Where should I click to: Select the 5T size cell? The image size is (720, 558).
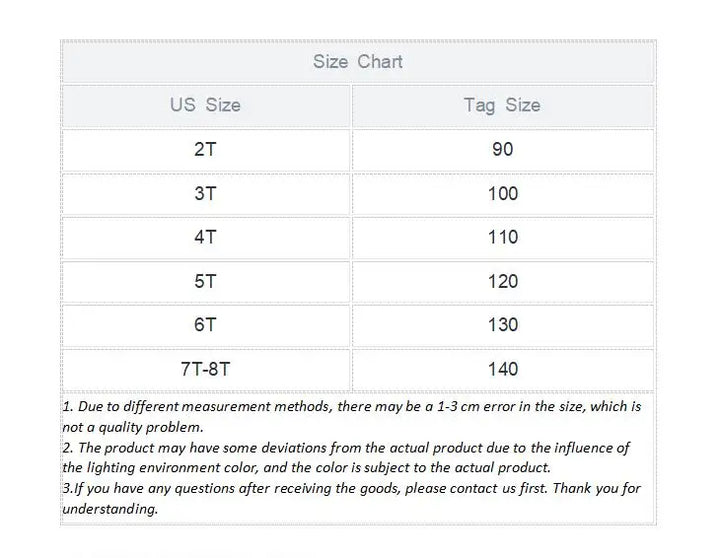point(205,281)
